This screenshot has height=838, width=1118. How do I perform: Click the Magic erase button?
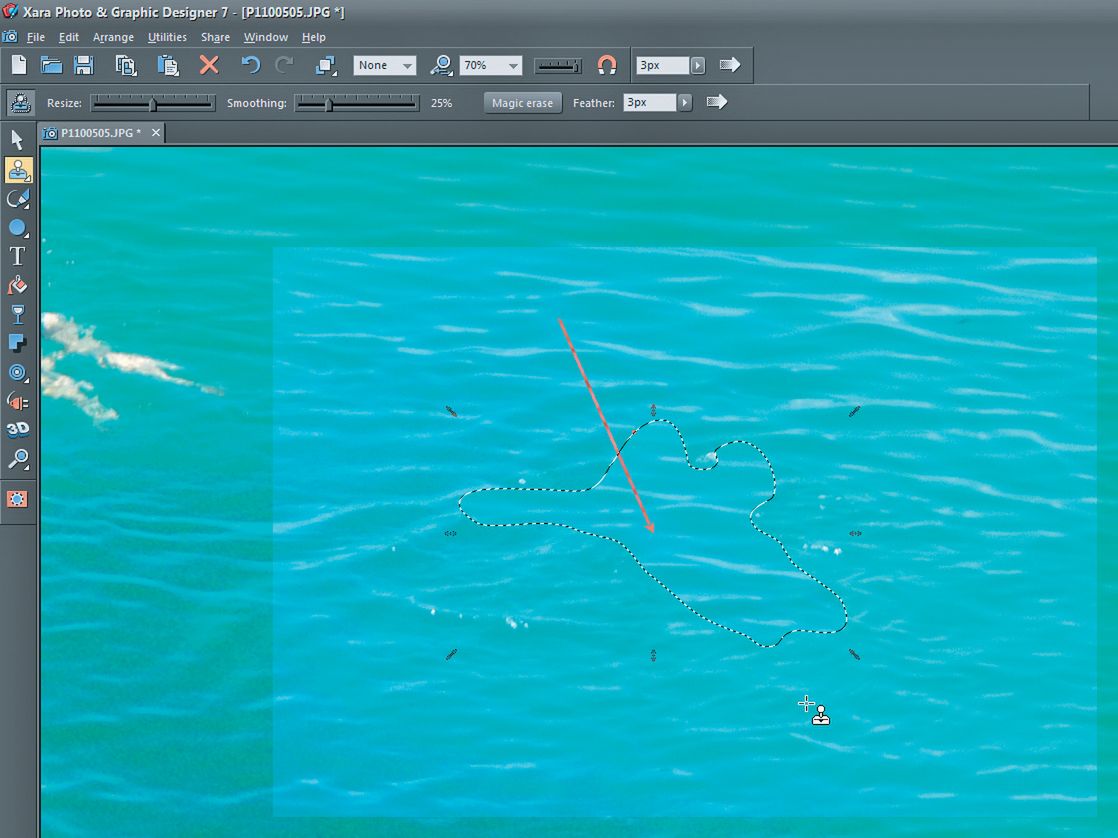coord(523,103)
